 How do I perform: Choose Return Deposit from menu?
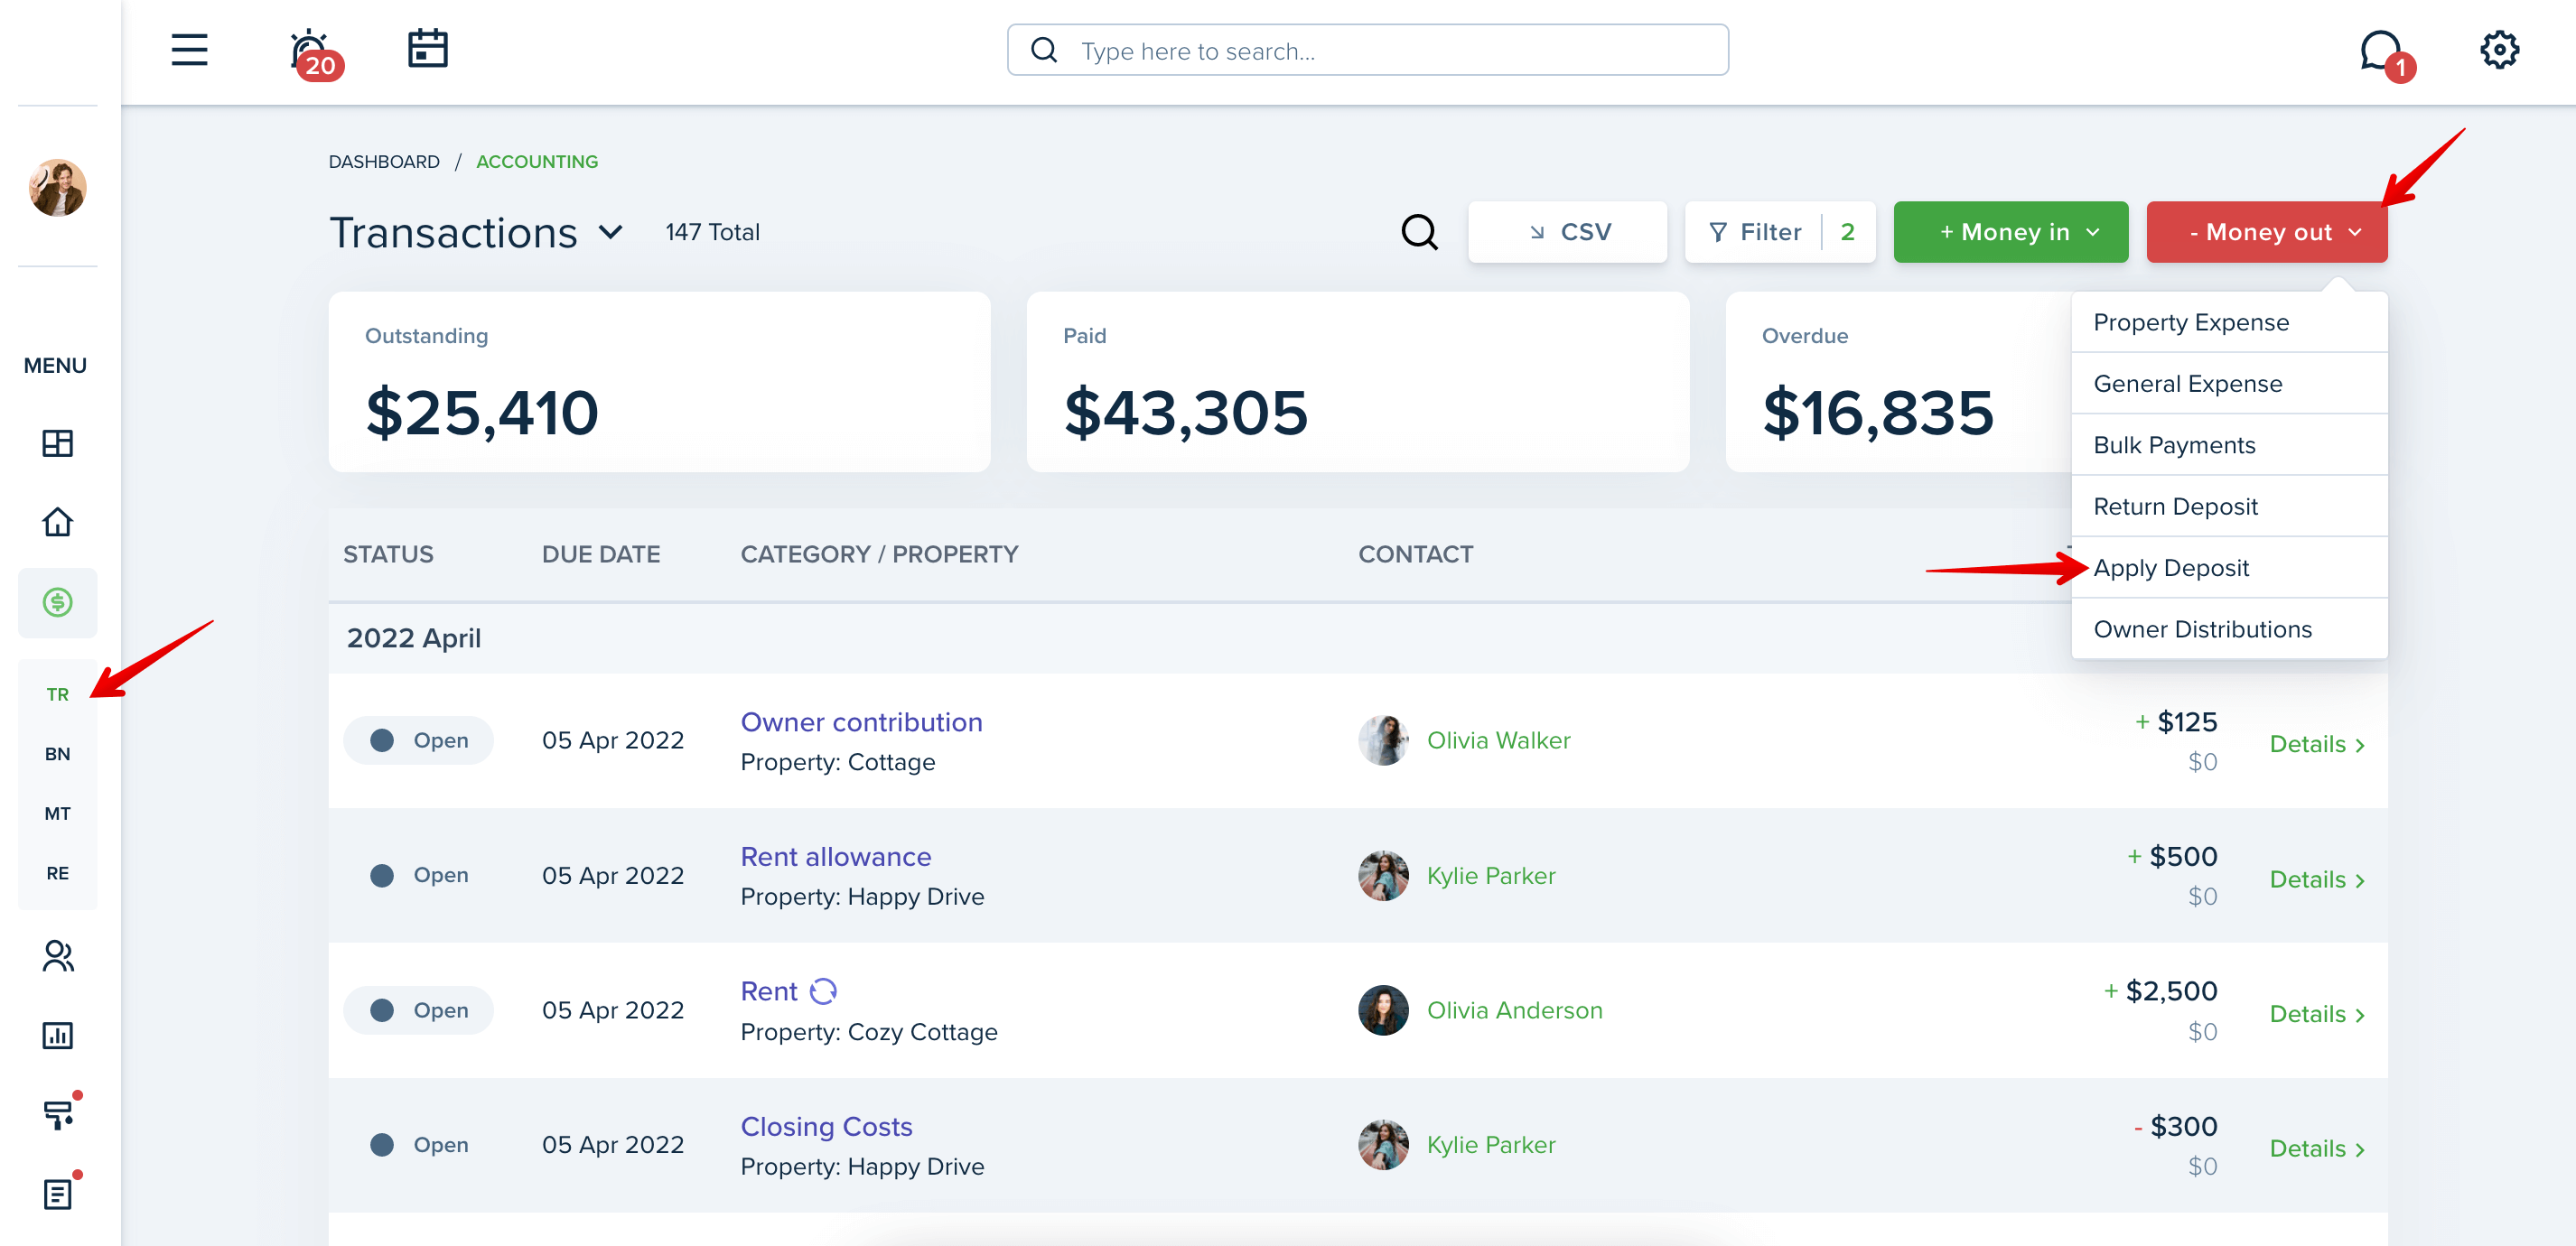[x=2229, y=506]
